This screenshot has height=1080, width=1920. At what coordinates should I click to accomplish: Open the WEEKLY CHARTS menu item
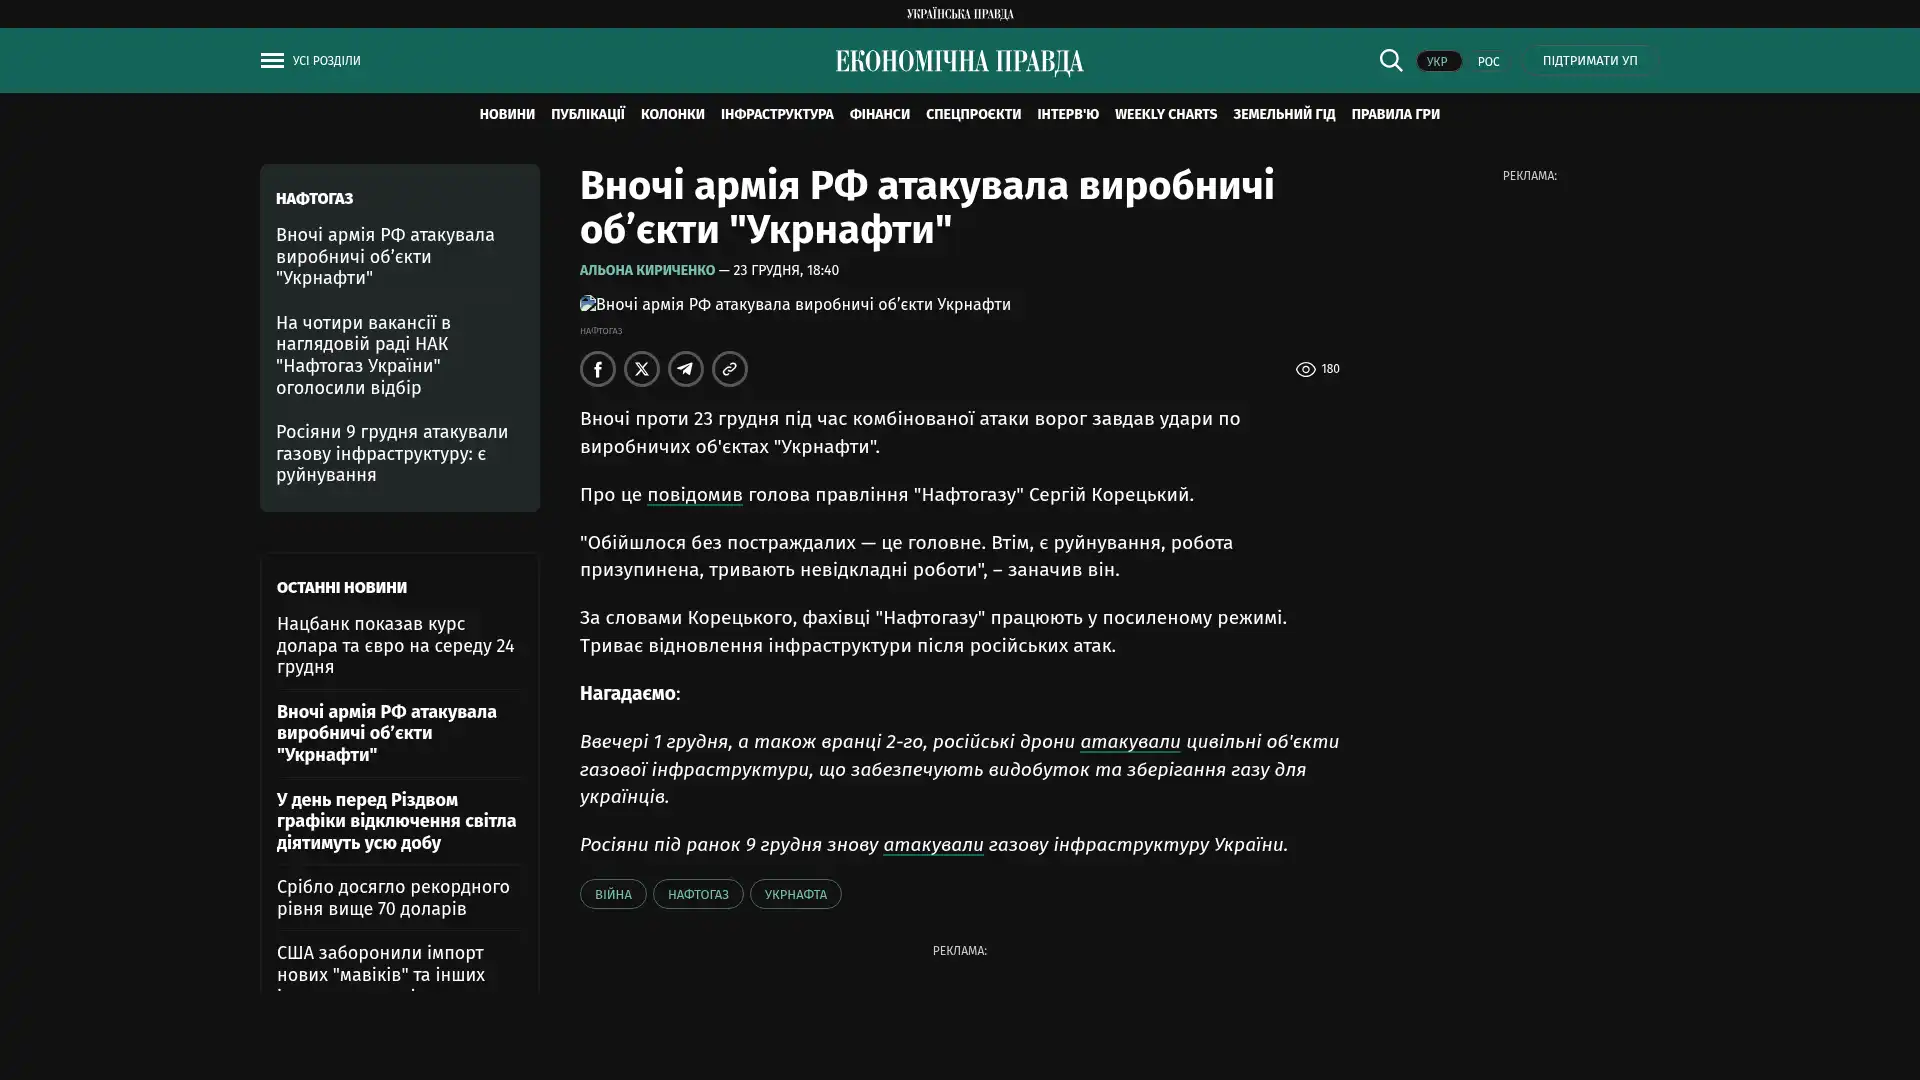click(x=1165, y=114)
